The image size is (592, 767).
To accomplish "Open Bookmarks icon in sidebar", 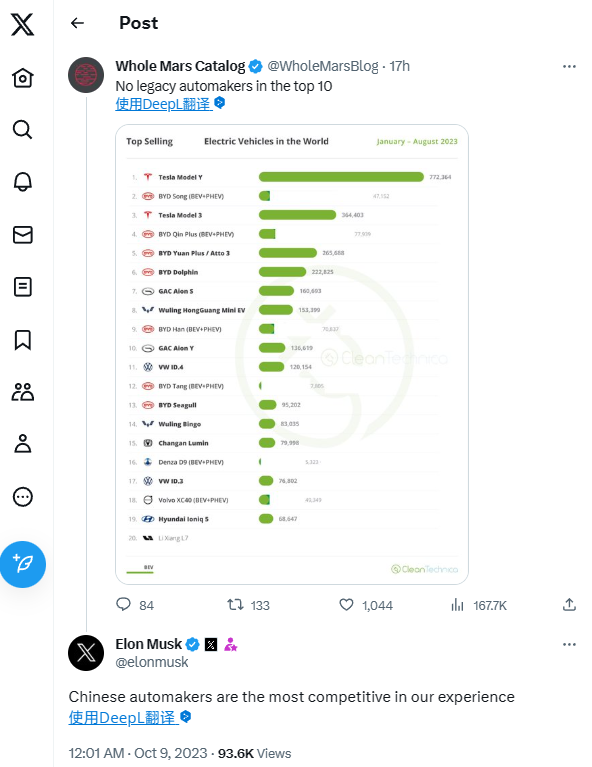I will pyautogui.click(x=23, y=339).
